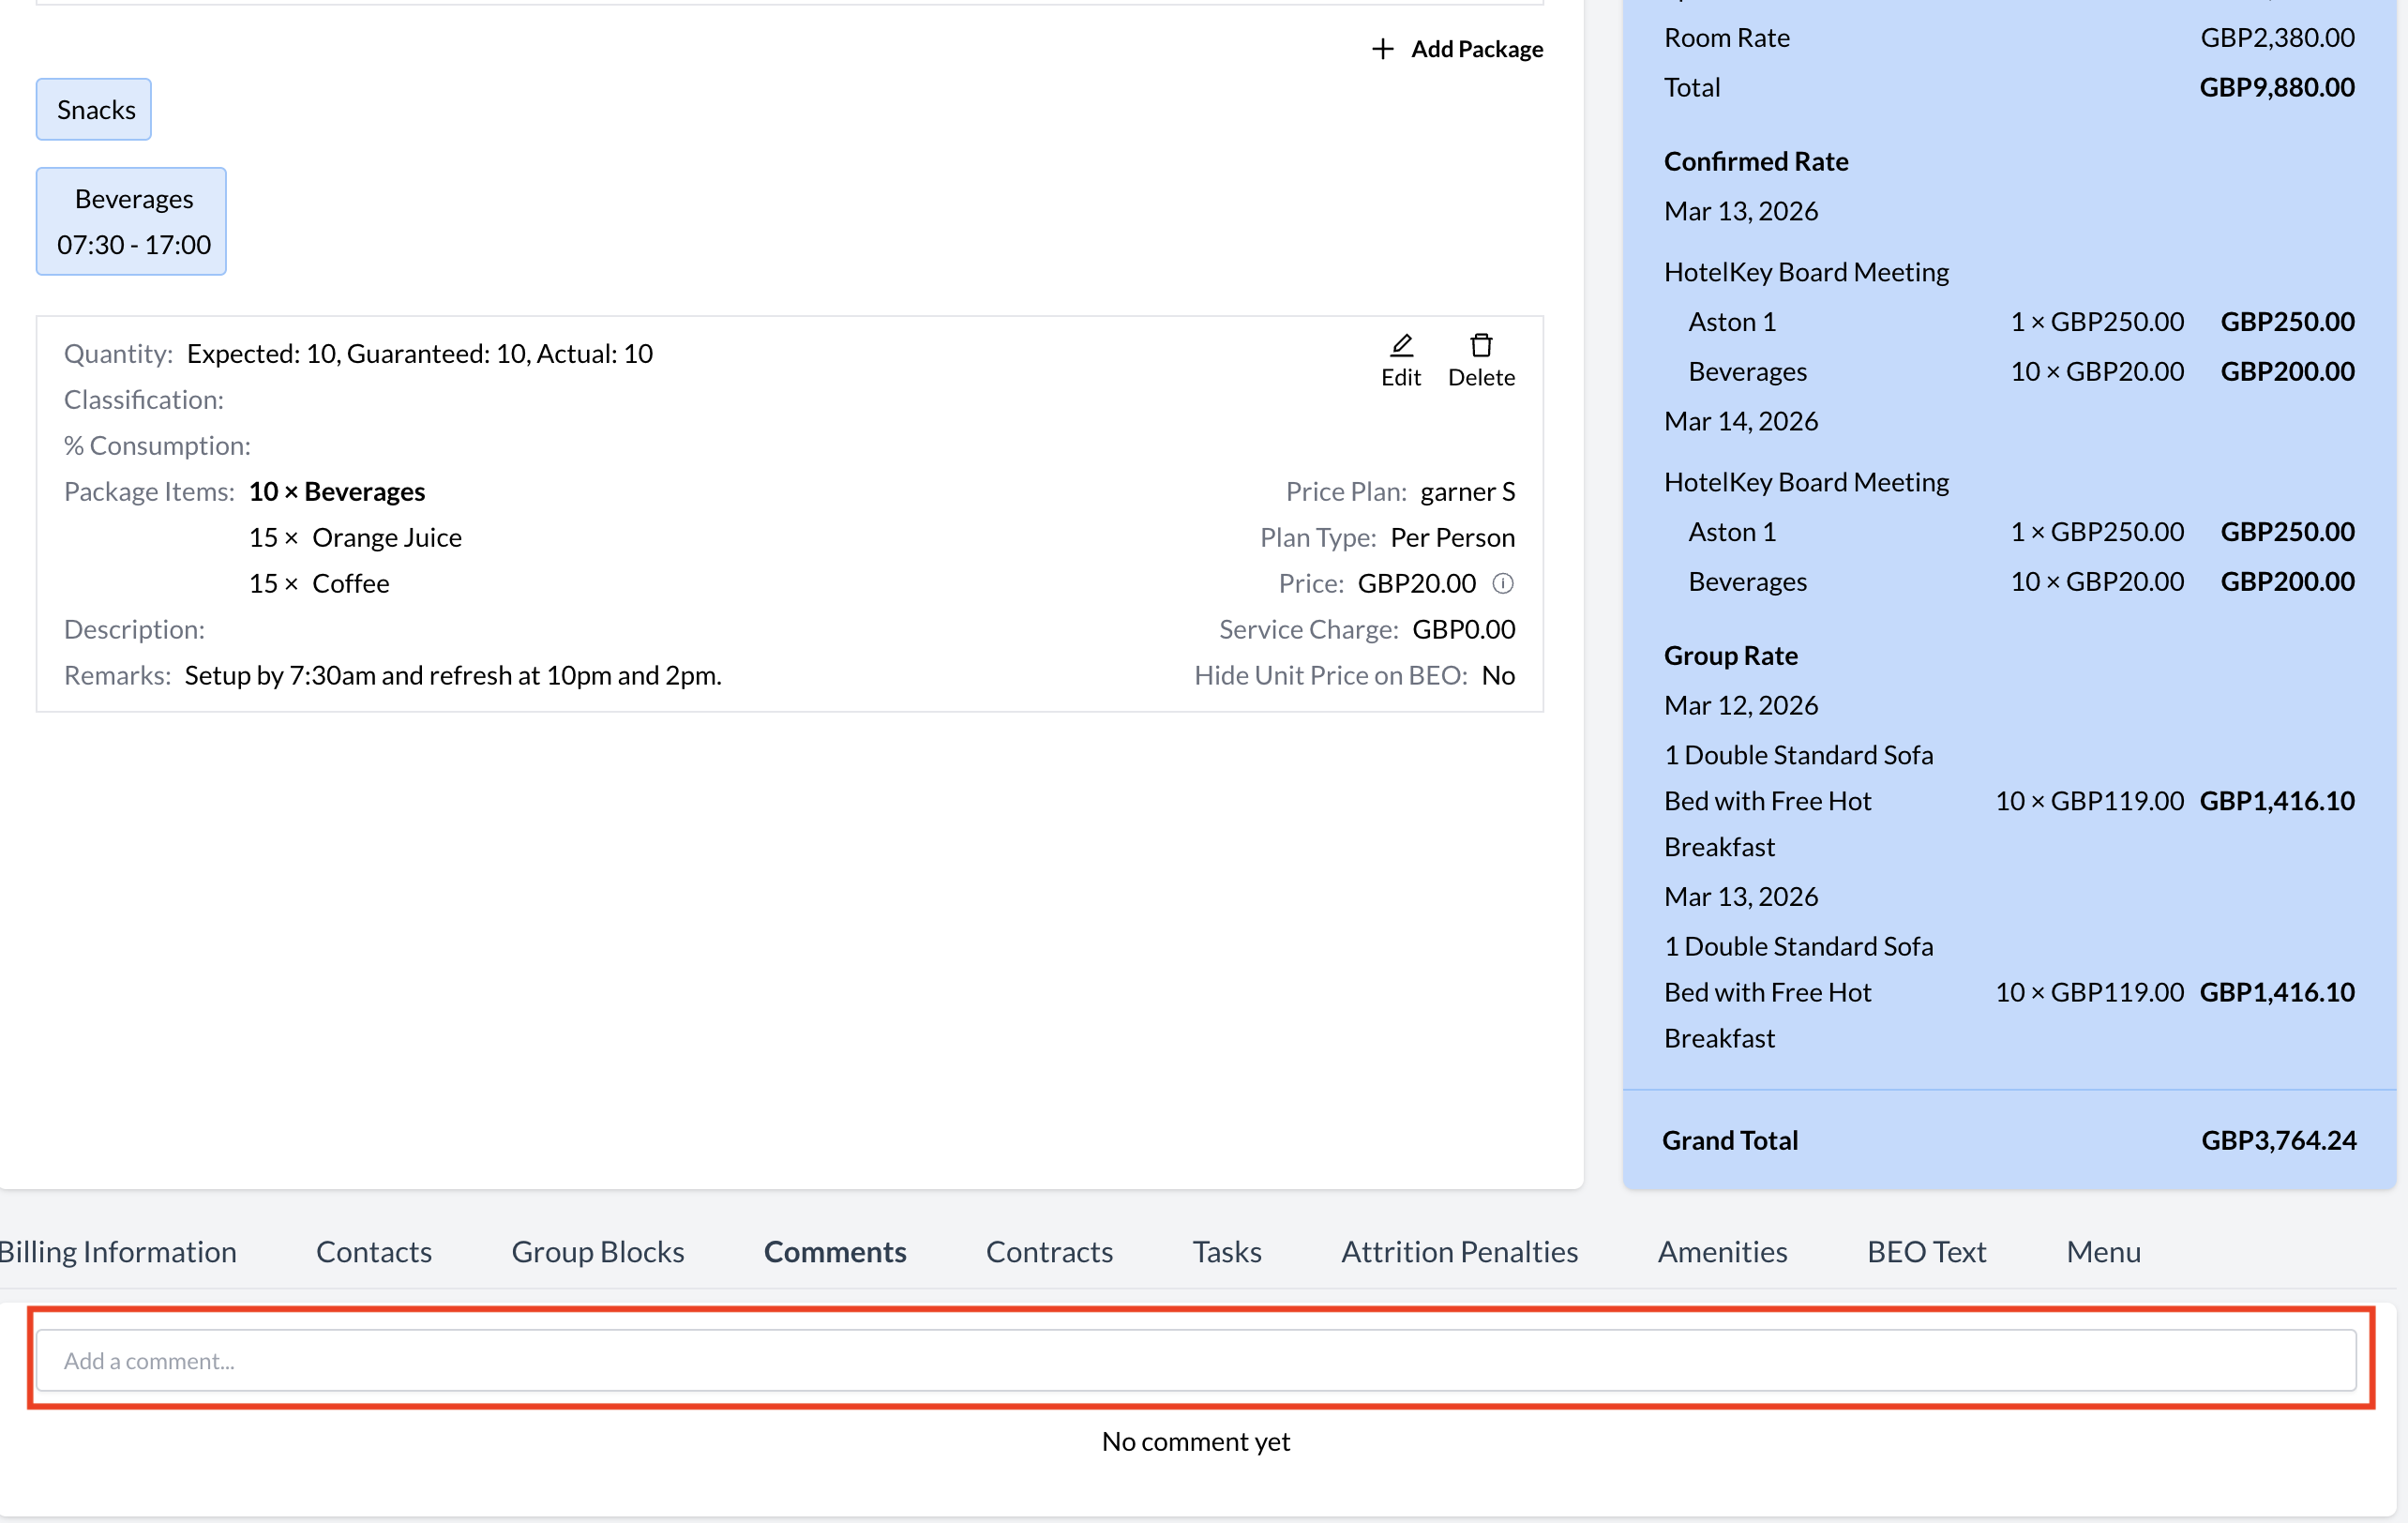2408x1523 pixels.
Task: Open the Amenities tab
Action: pos(1722,1251)
